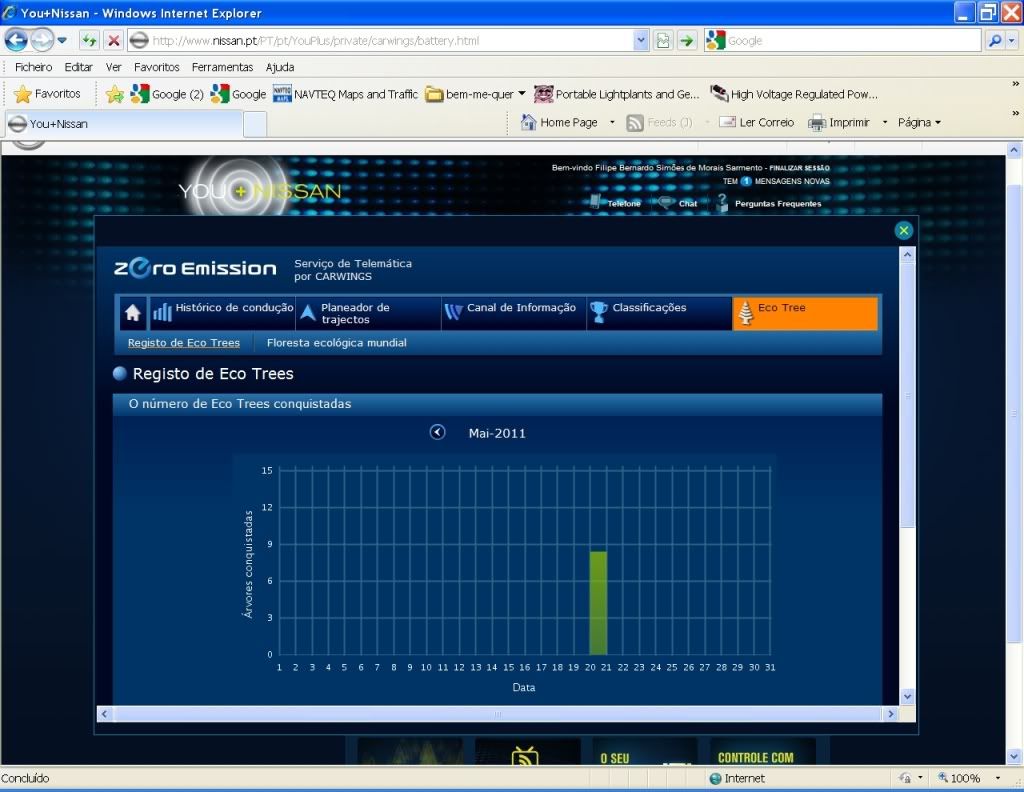Click the Favoritos star button

click(x=47, y=94)
